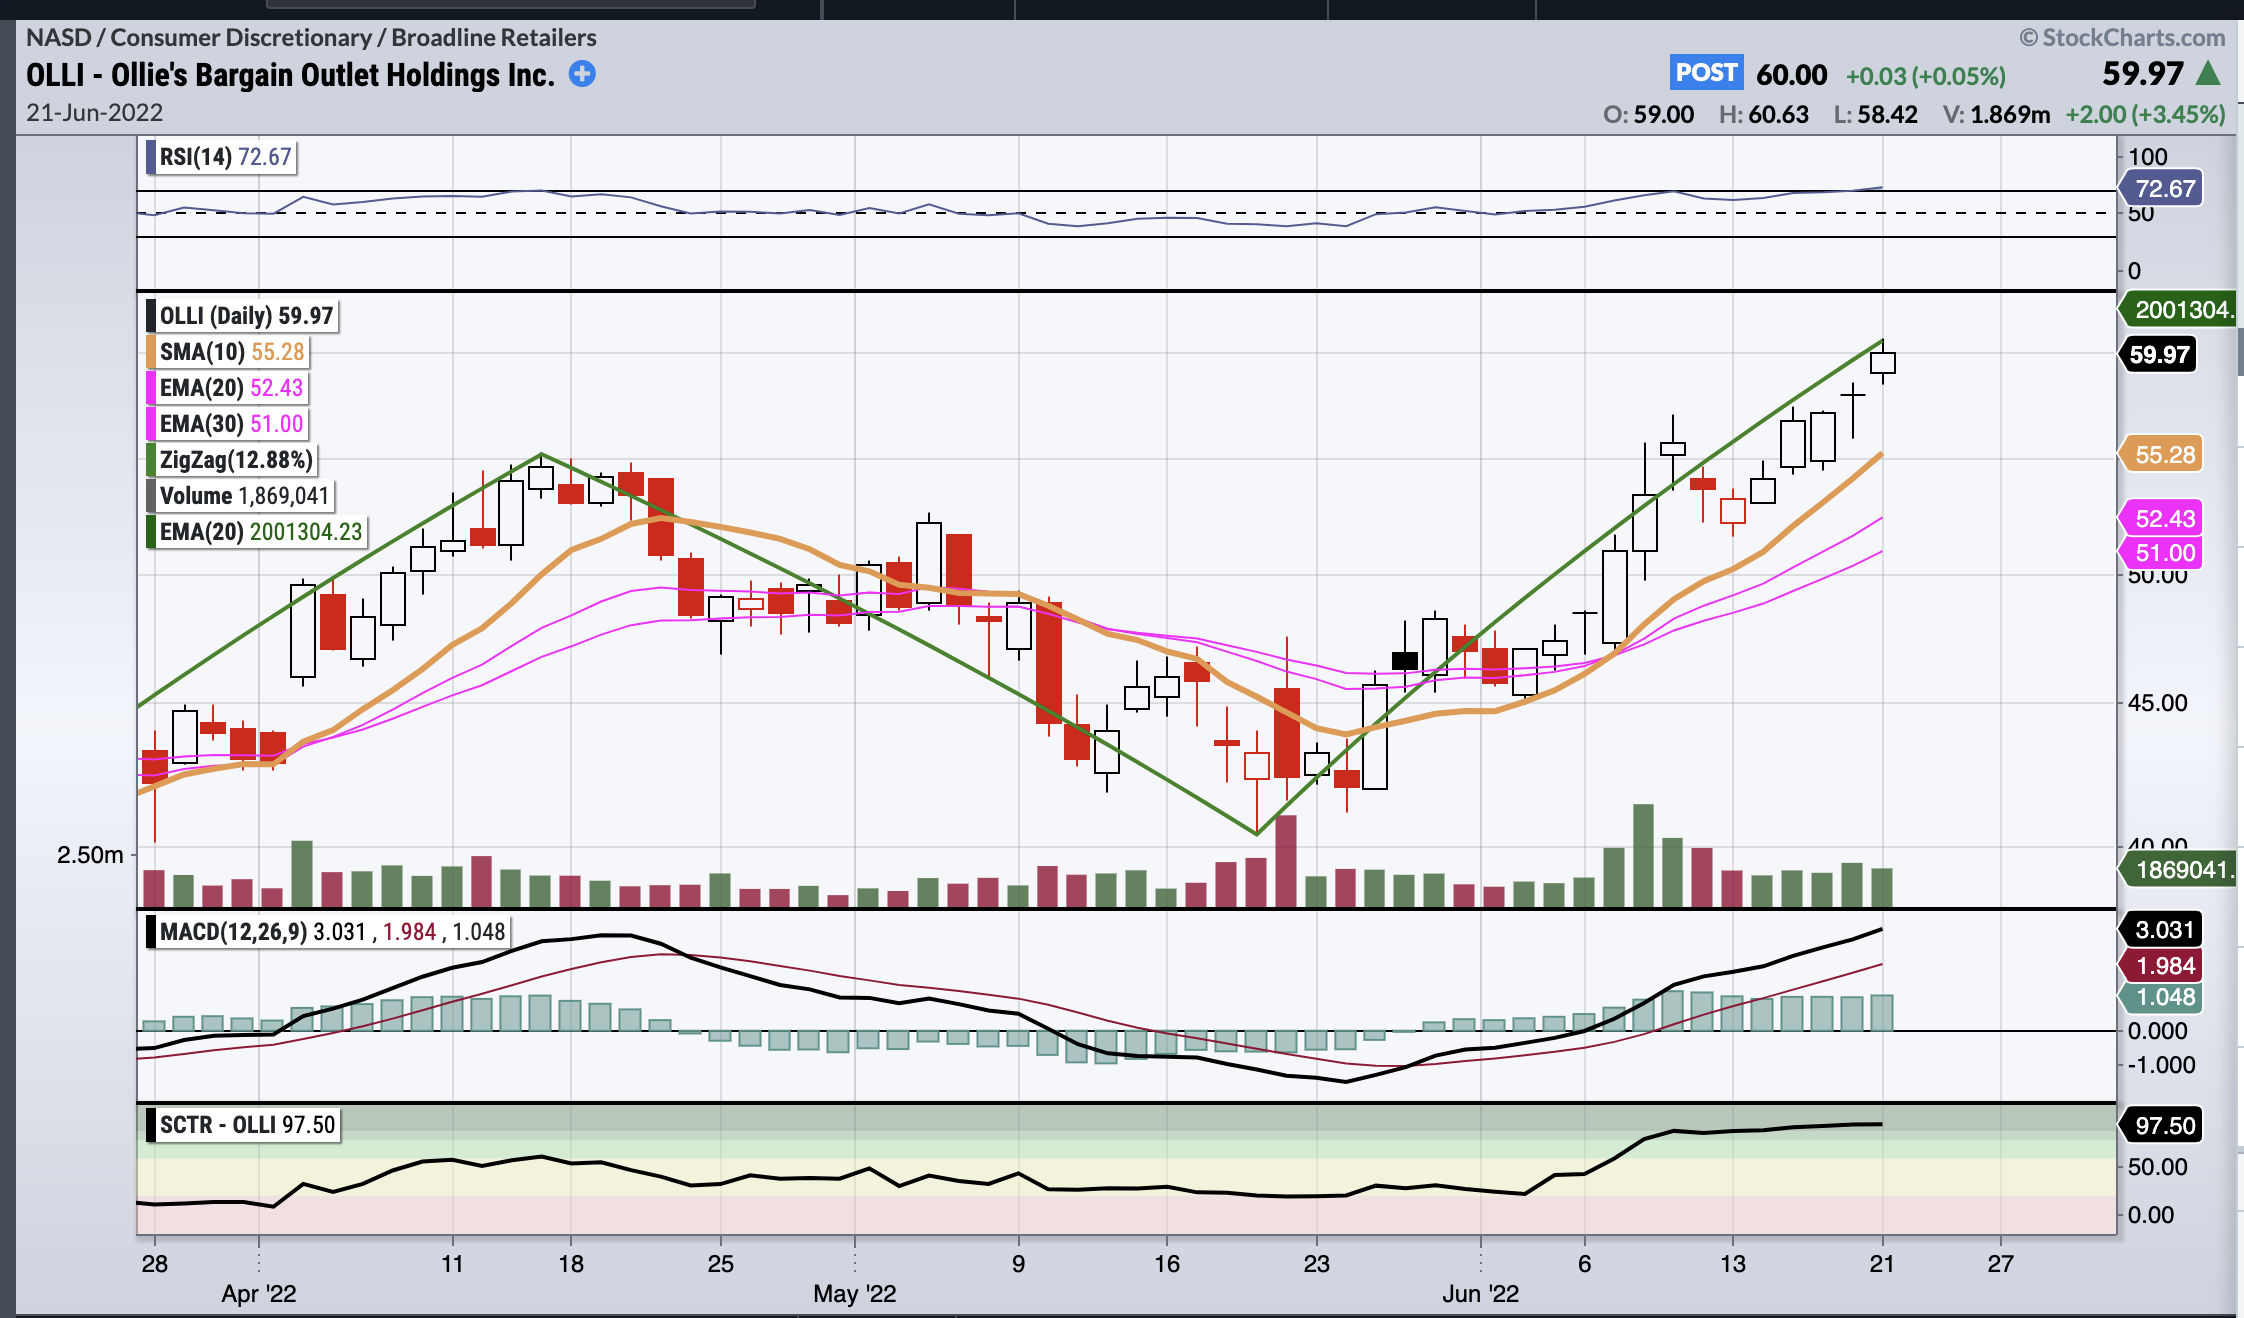
Task: Click the 1.984 MACD signal axis tag
Action: [x=2160, y=966]
